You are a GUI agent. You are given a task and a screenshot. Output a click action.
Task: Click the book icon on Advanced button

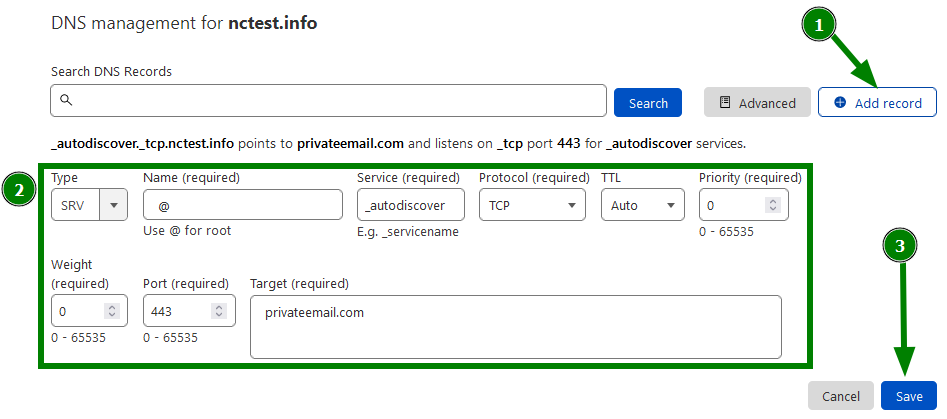tap(725, 103)
